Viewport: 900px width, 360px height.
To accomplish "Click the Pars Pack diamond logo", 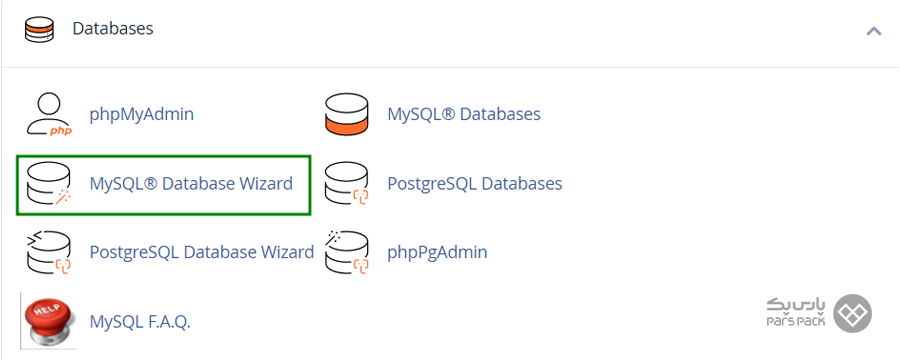I will [852, 313].
